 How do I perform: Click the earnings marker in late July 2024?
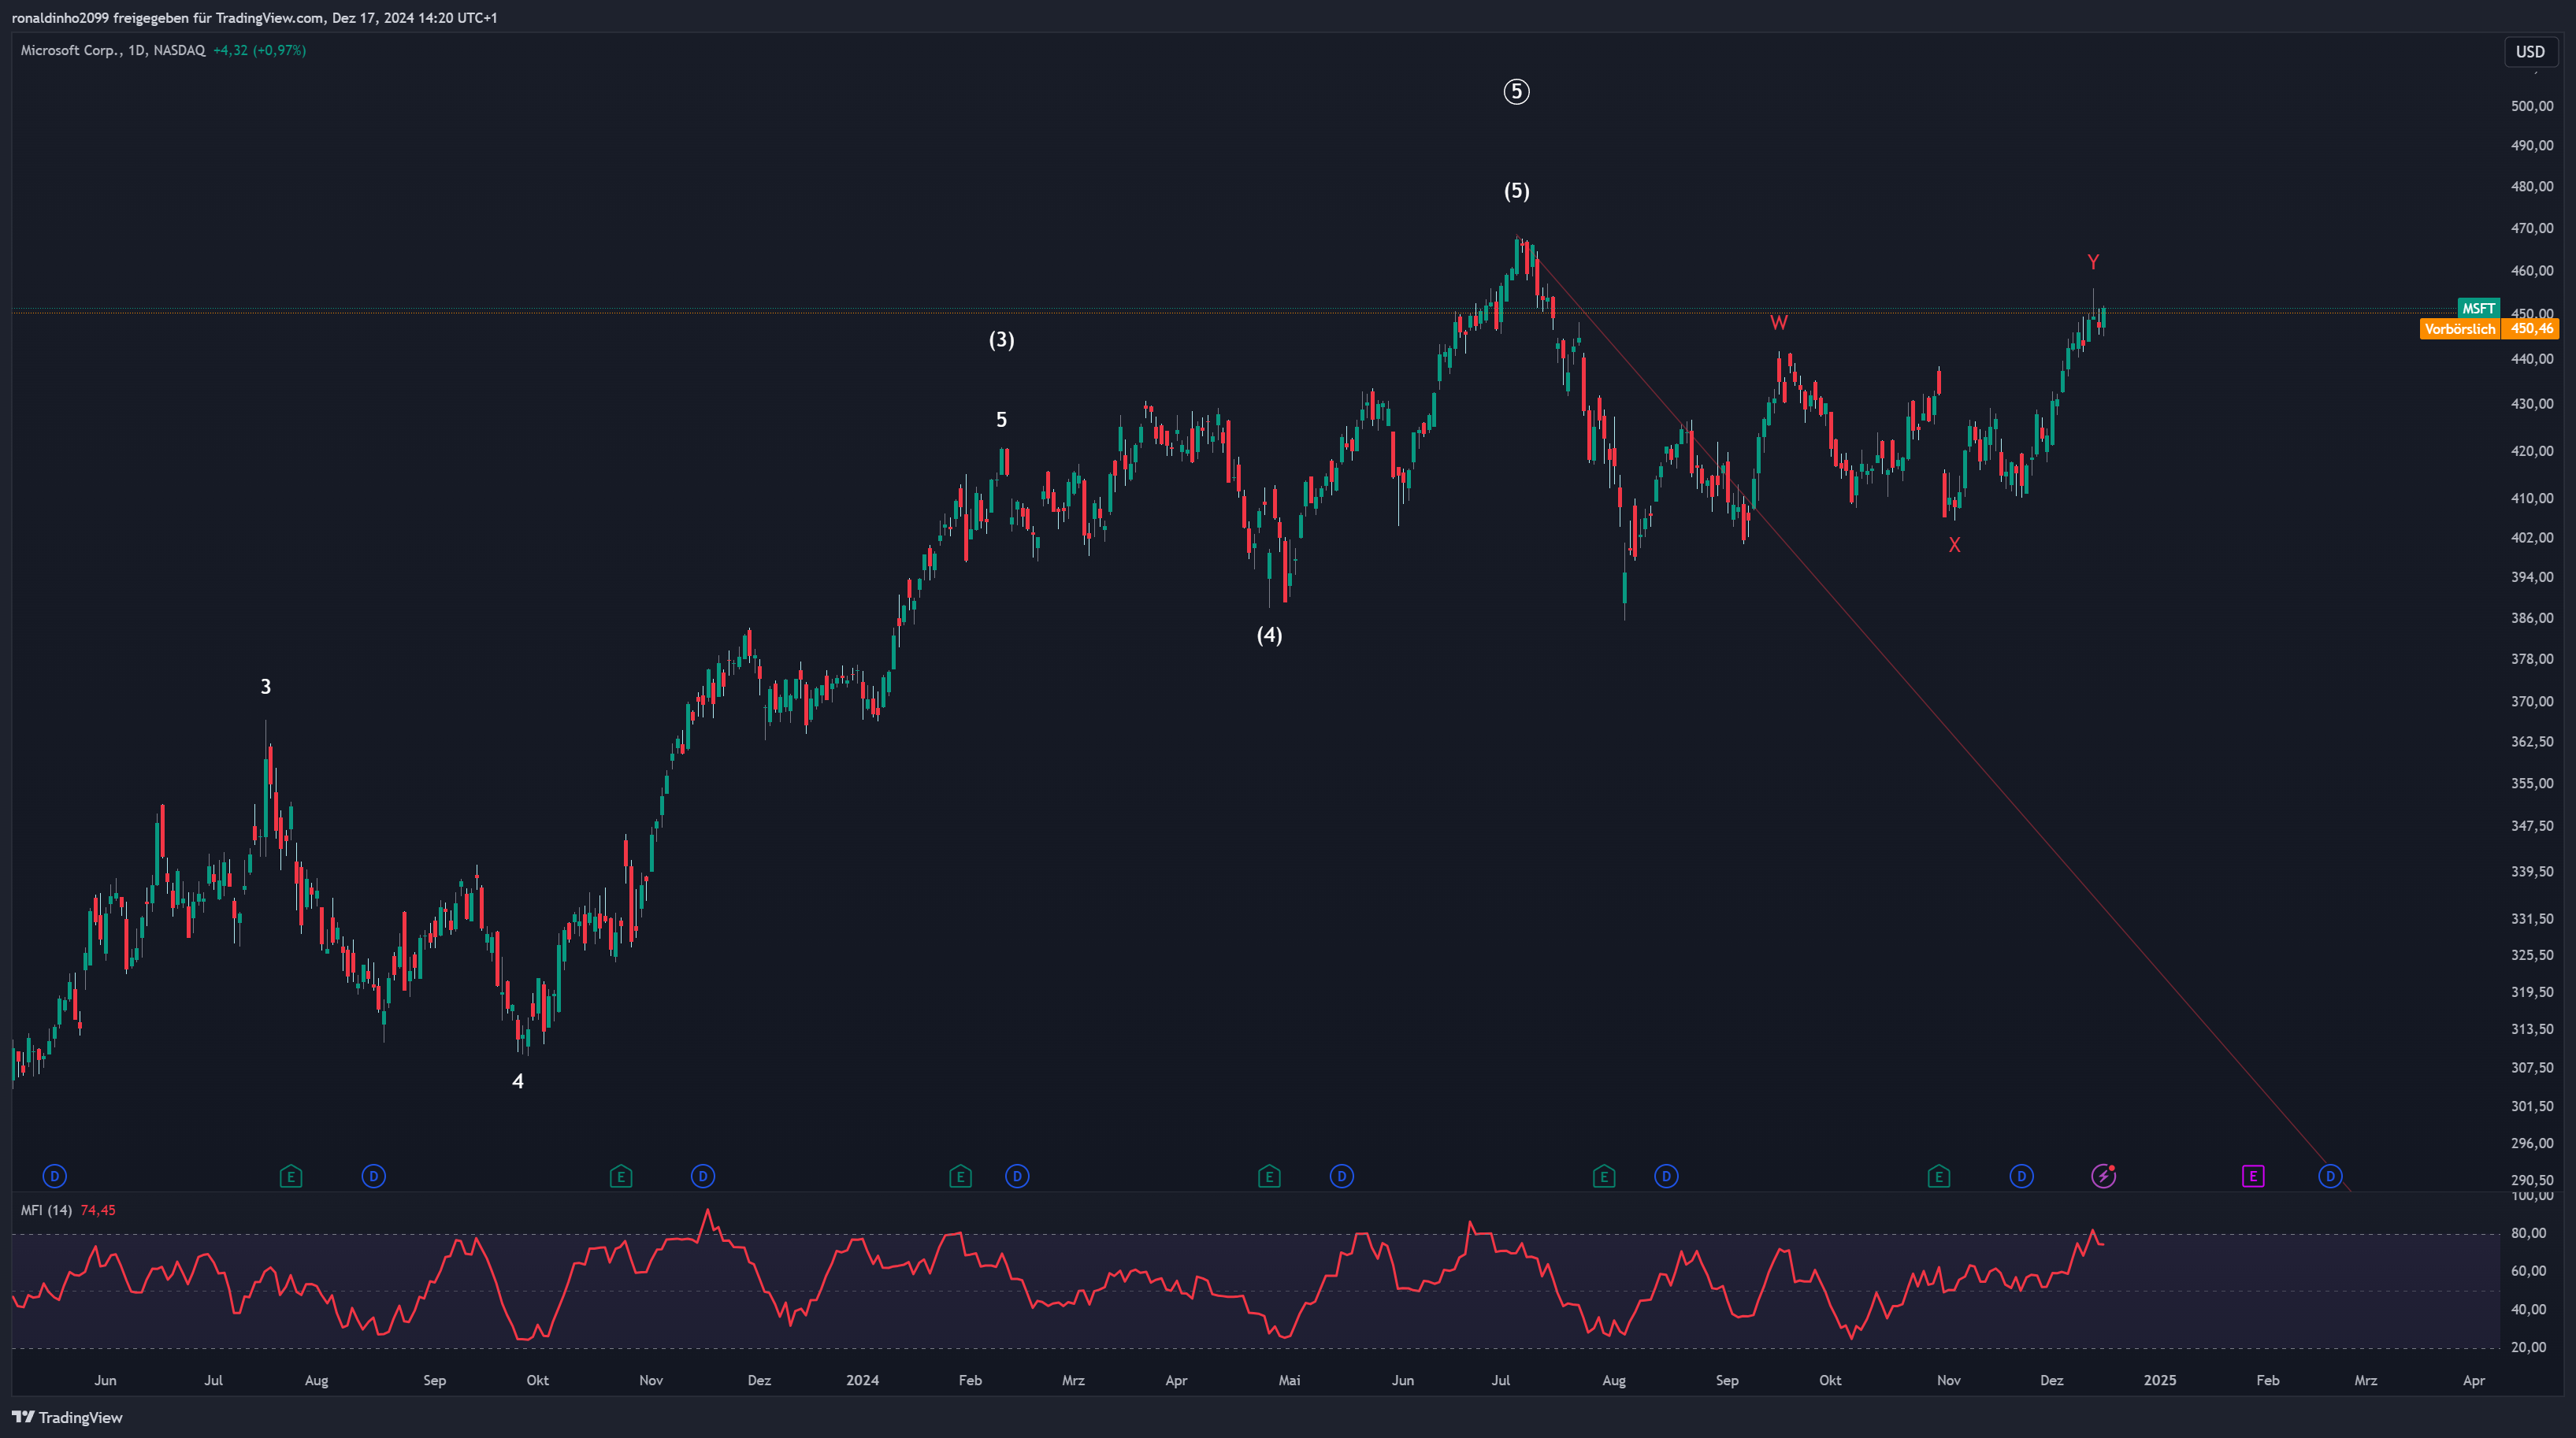point(1604,1176)
